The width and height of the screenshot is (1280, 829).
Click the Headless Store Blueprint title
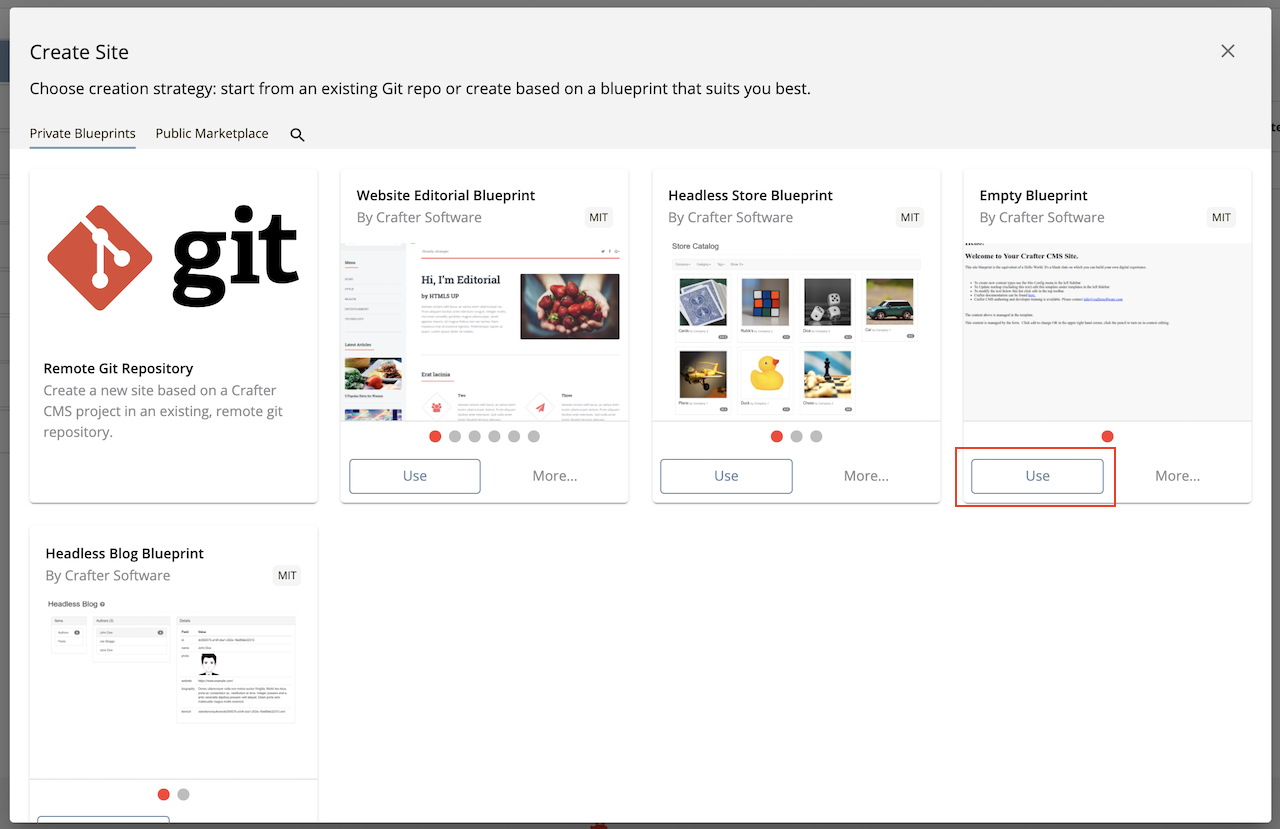751,195
